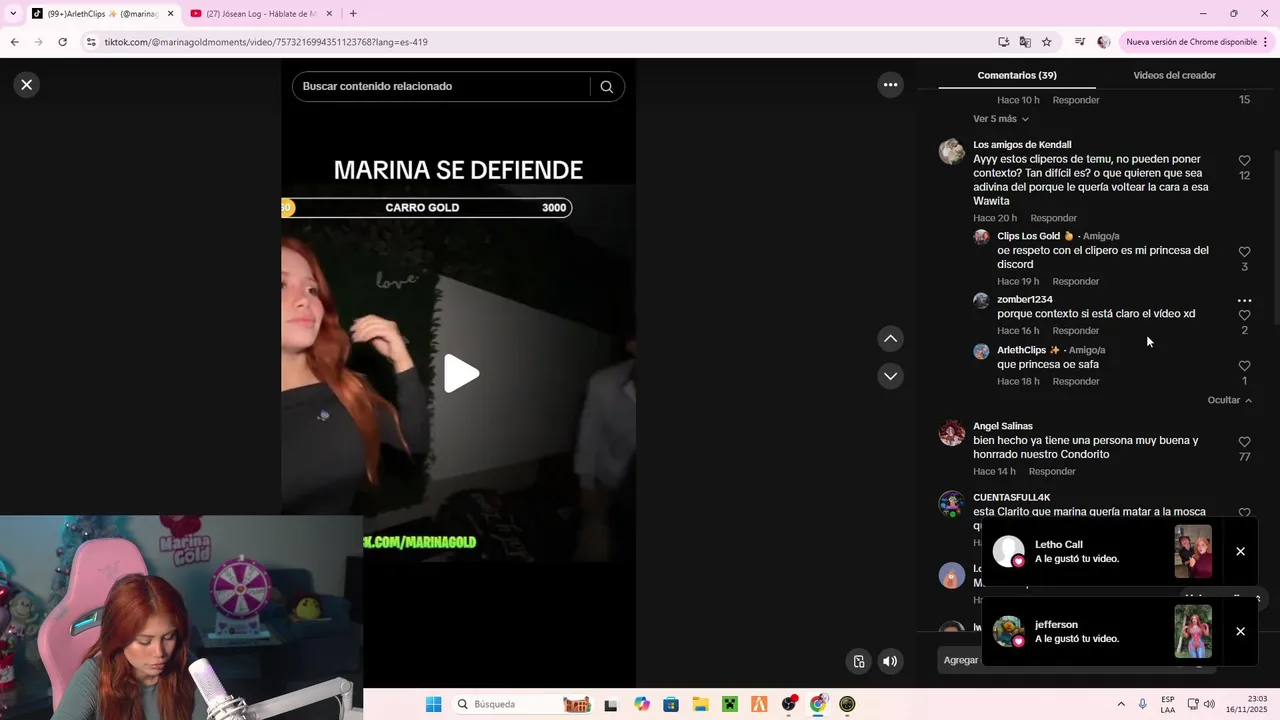This screenshot has height=720, width=1280.
Task: Click 'Nueva versión de Chrome disponible' button
Action: [1191, 42]
